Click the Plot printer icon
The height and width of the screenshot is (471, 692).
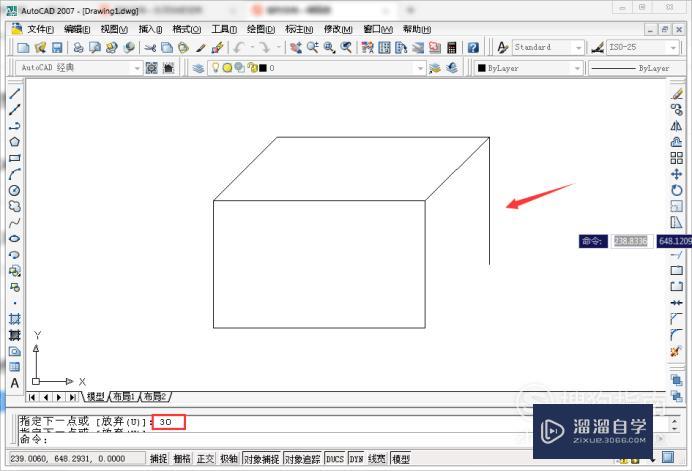(x=79, y=47)
